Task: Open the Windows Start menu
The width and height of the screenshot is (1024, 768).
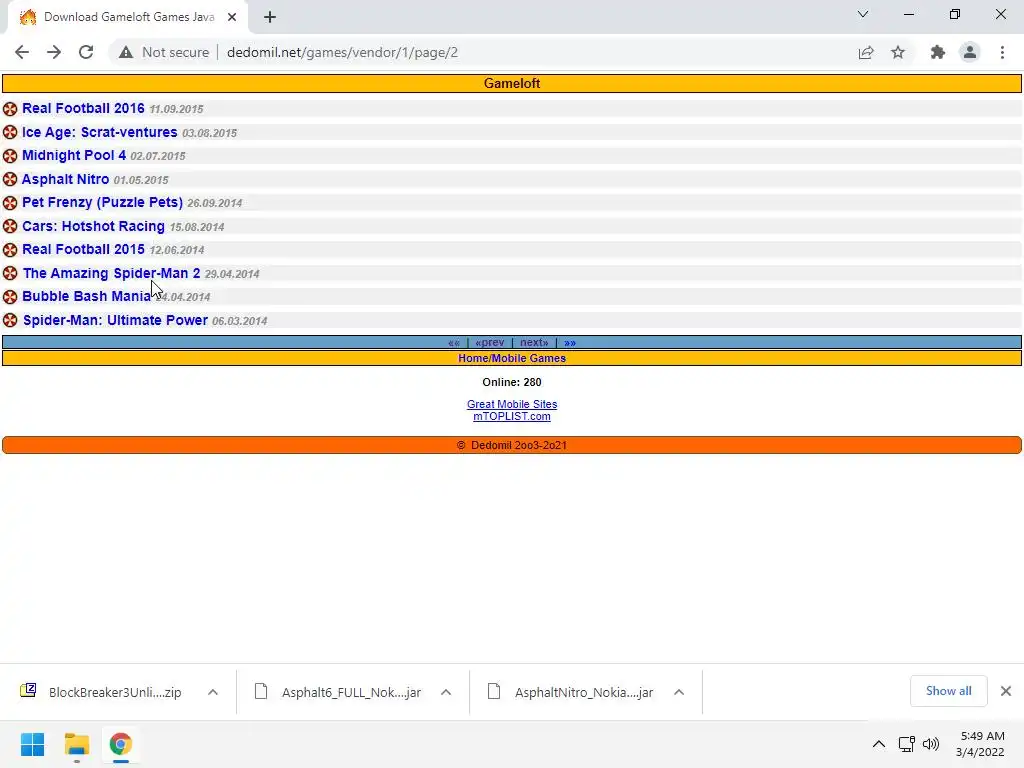Action: pyautogui.click(x=33, y=744)
